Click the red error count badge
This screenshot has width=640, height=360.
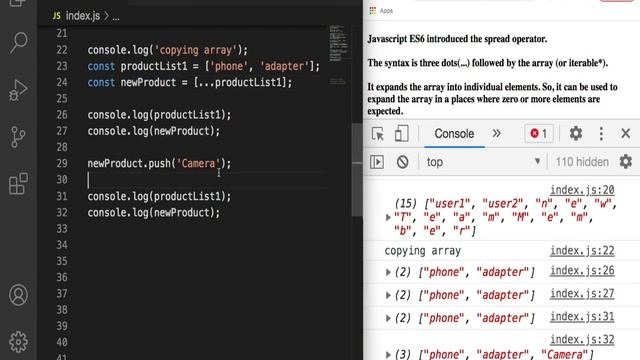click(x=539, y=133)
